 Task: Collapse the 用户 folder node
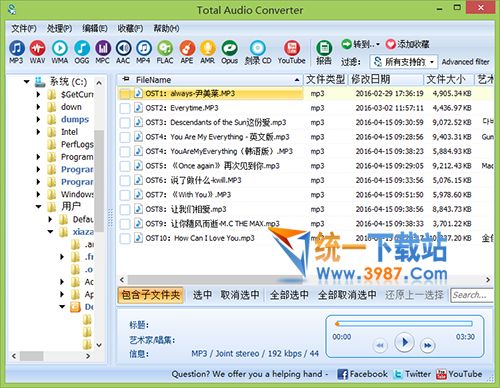pos(38,207)
